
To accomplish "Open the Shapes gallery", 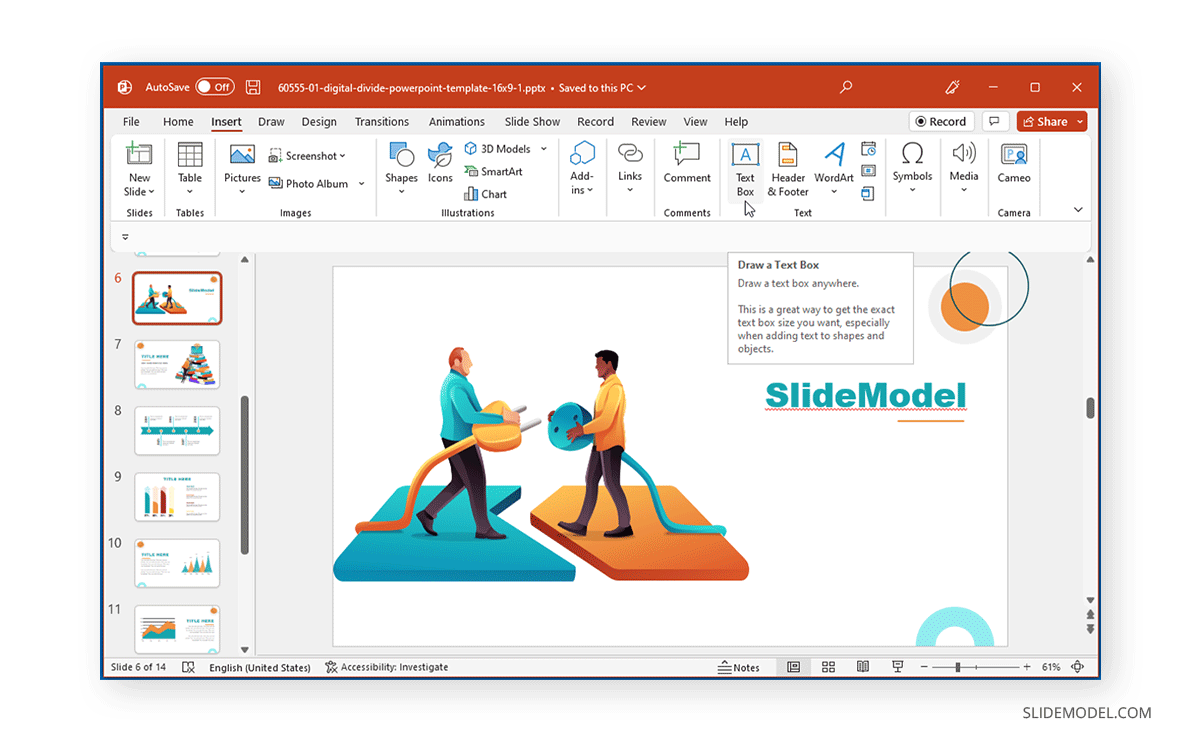I will (x=401, y=165).
